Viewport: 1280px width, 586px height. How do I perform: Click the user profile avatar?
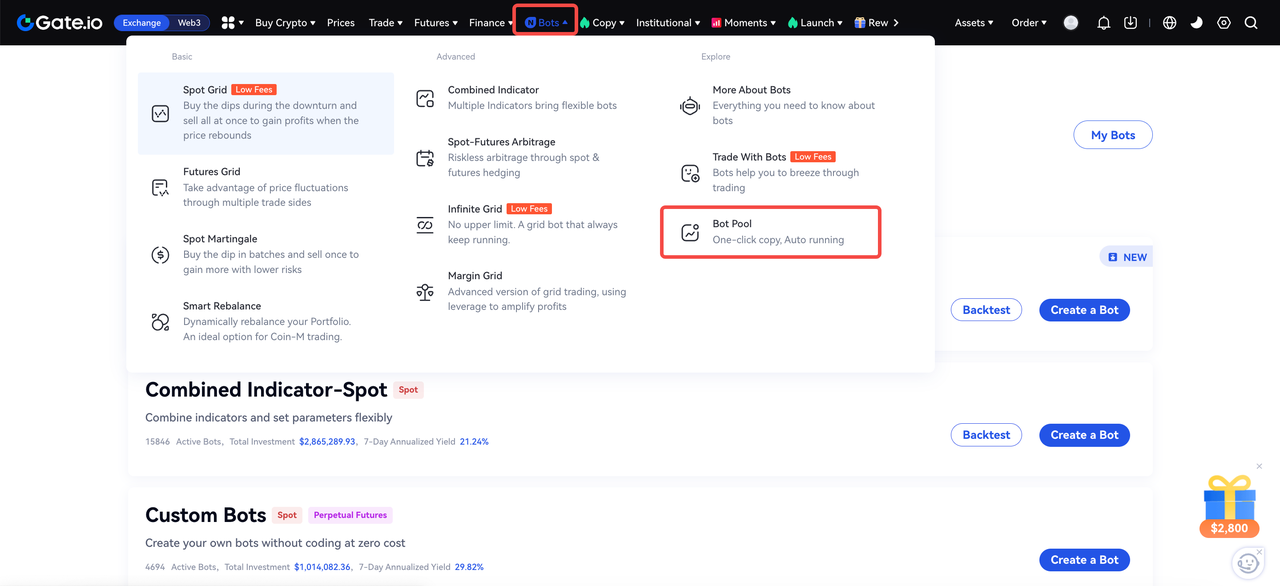pyautogui.click(x=1071, y=23)
